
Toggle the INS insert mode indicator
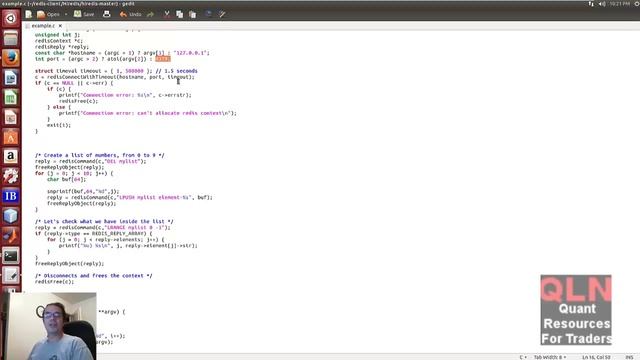point(629,357)
